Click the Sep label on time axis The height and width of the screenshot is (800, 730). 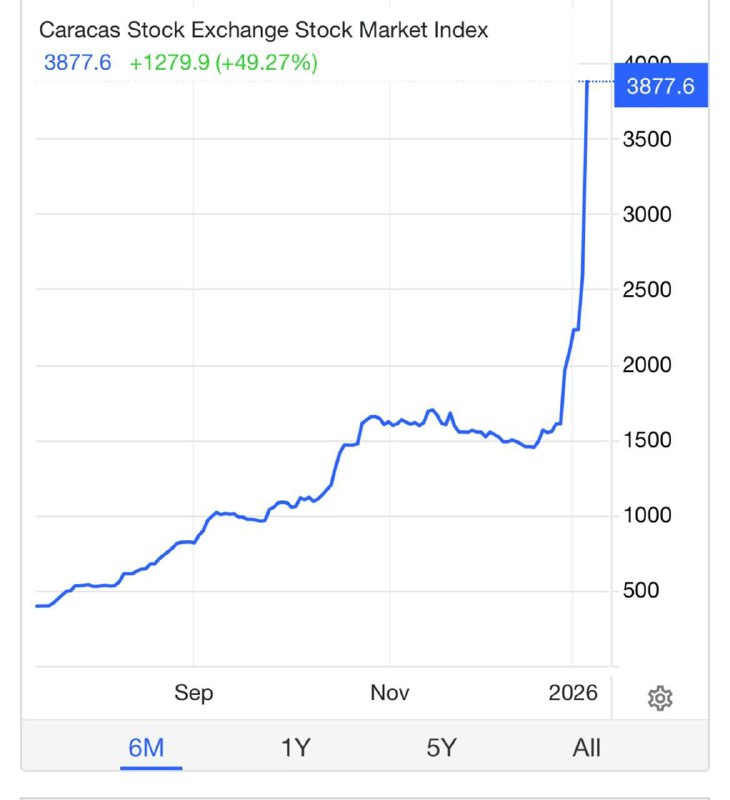[x=193, y=693]
